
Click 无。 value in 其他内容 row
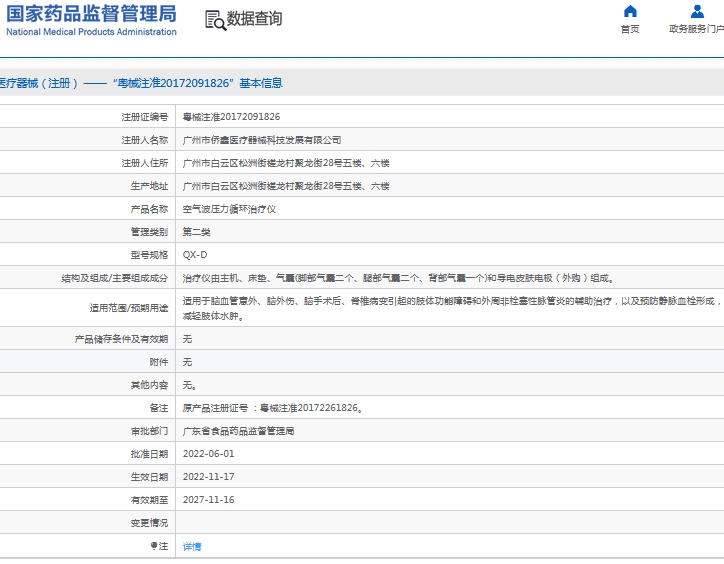coord(189,385)
